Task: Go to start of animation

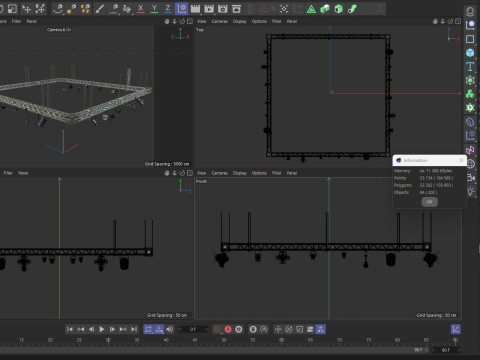Action: click(x=69, y=329)
